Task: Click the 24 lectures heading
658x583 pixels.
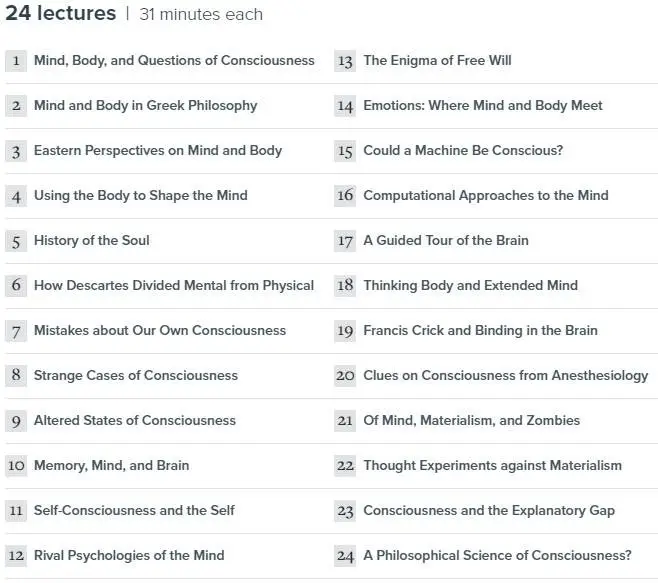Action: (60, 13)
